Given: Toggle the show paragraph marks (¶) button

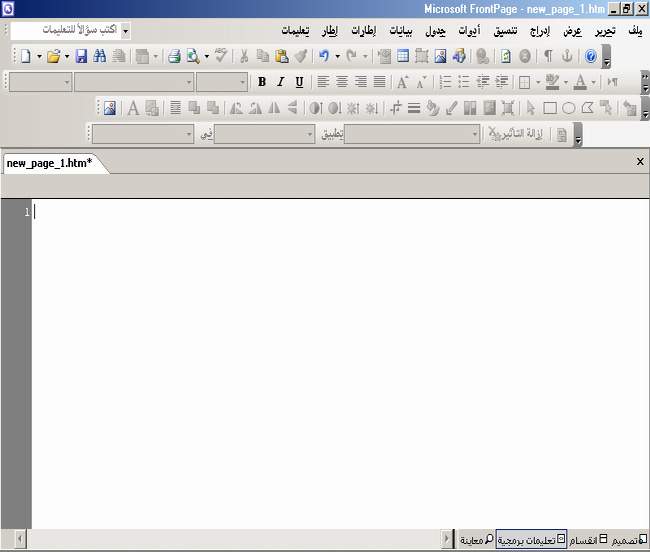Looking at the screenshot, I should tap(547, 57).
